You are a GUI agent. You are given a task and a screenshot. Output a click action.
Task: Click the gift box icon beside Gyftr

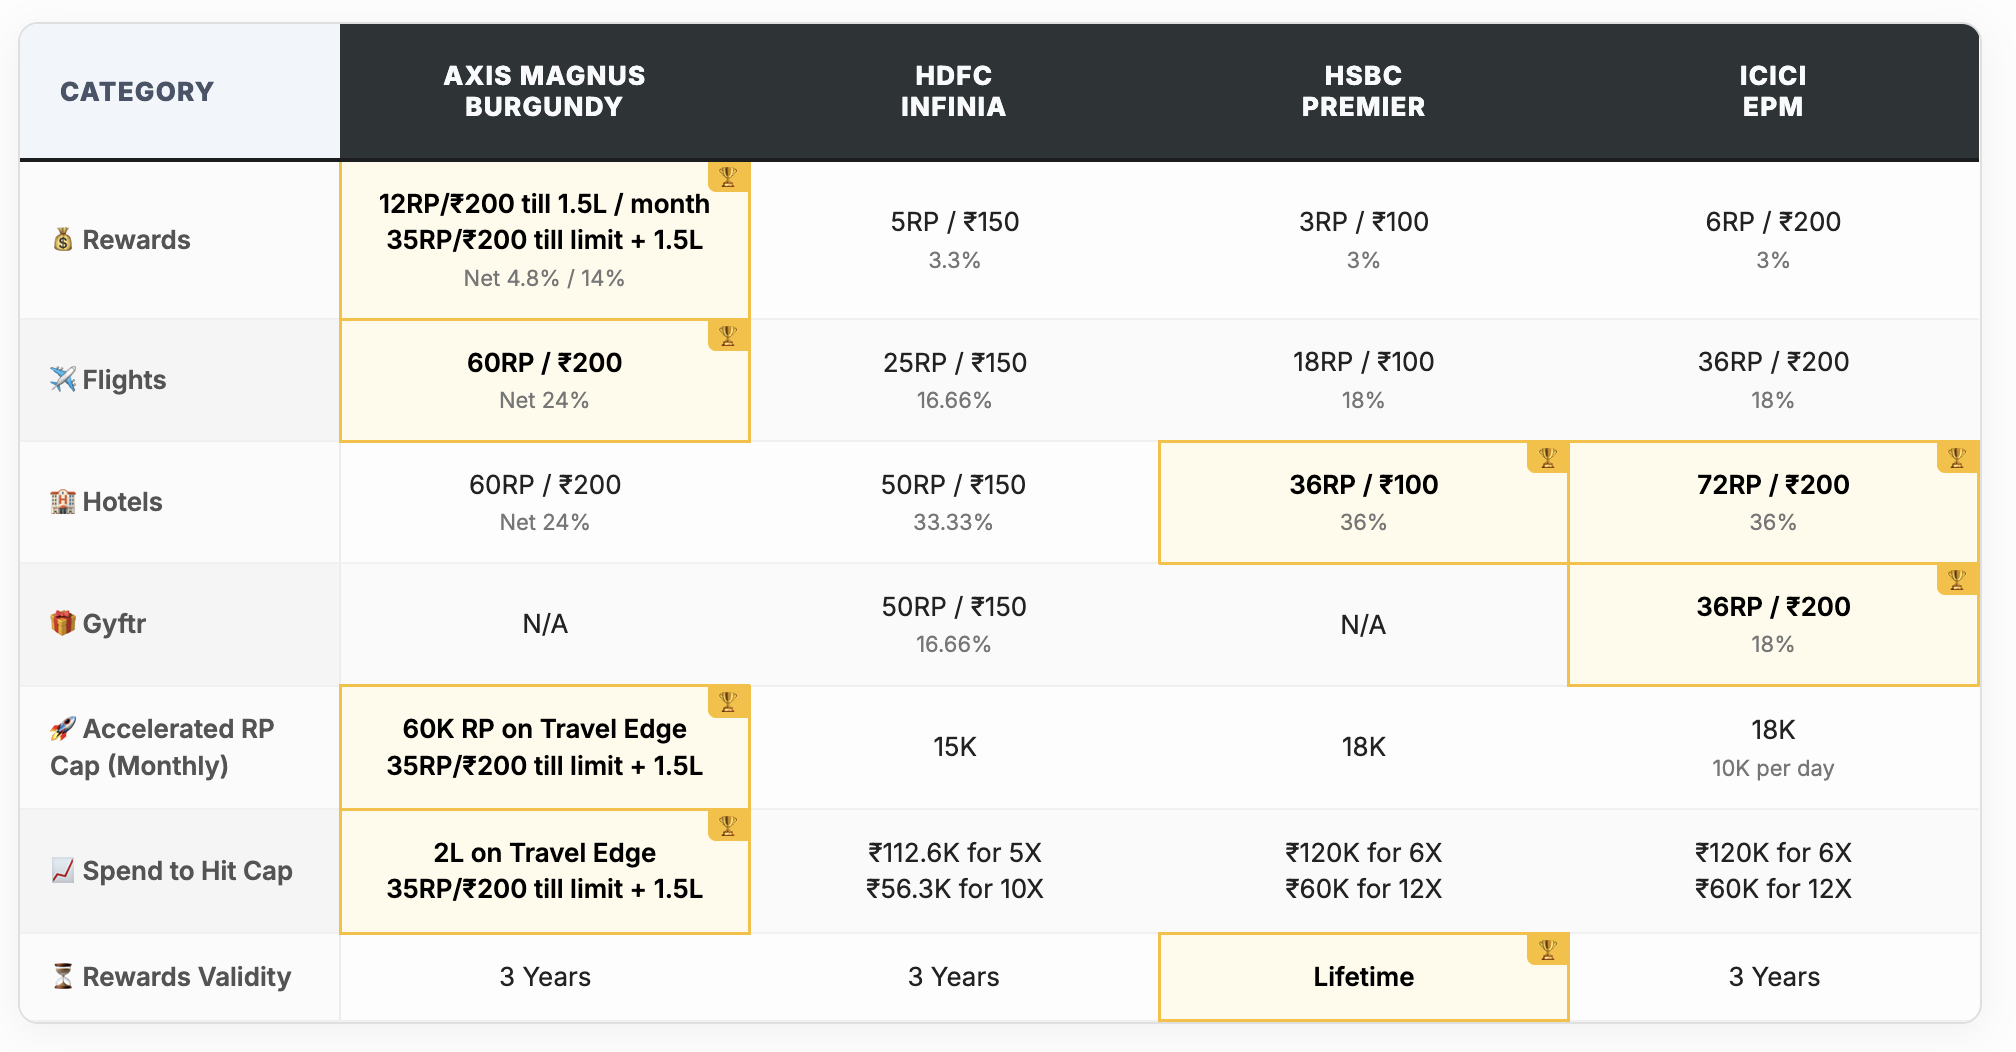pos(63,624)
